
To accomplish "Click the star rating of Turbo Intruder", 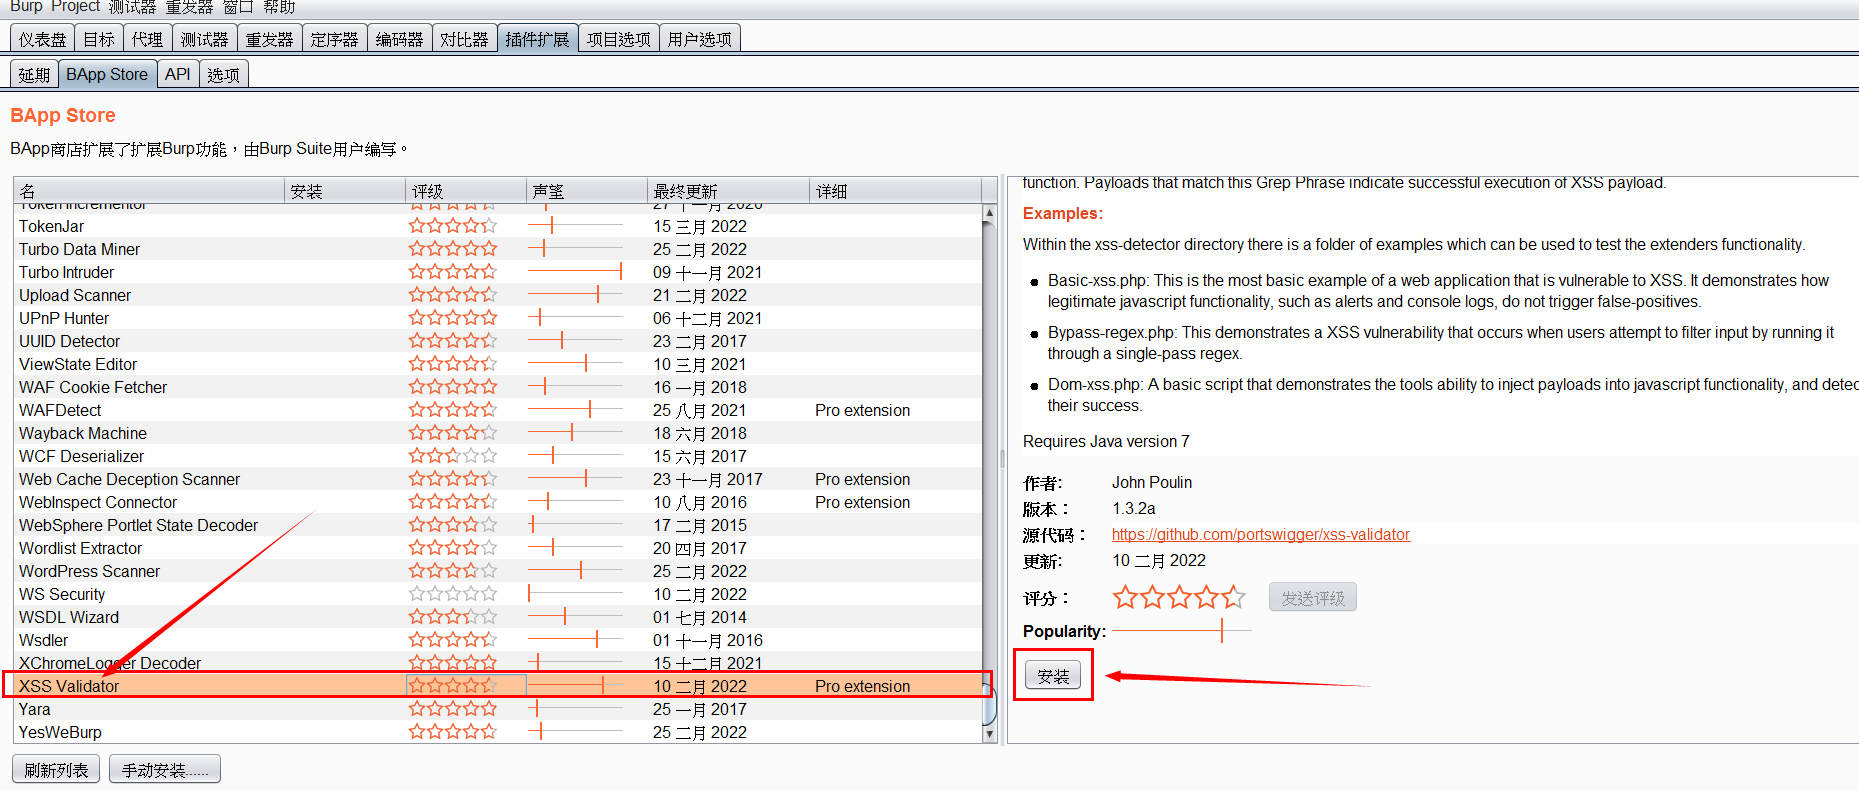I will [x=453, y=271].
